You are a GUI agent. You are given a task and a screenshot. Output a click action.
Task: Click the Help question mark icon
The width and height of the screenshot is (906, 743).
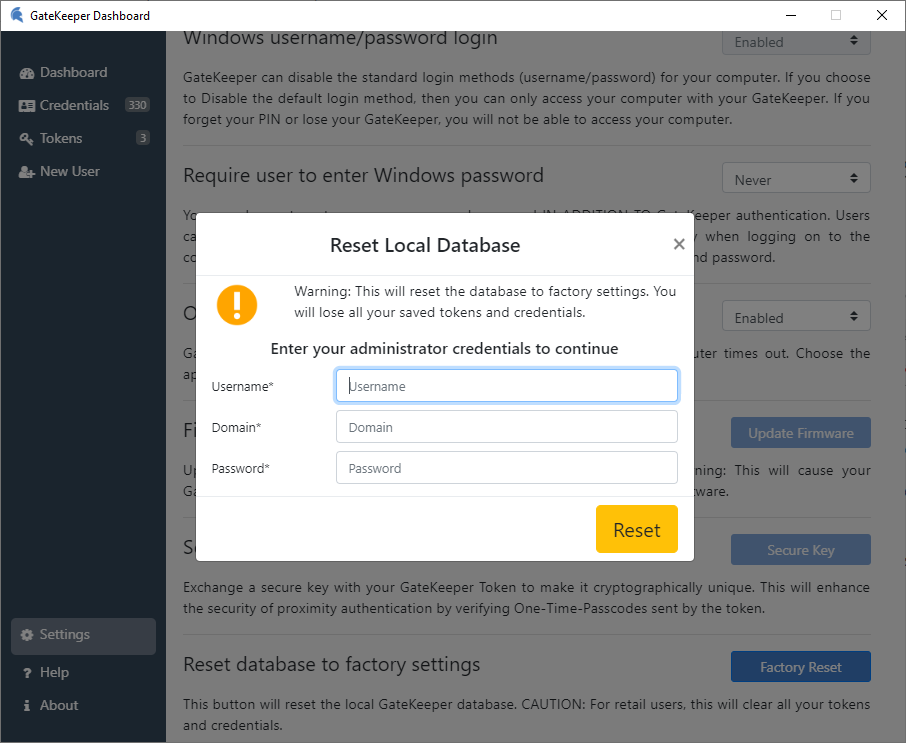coord(27,673)
